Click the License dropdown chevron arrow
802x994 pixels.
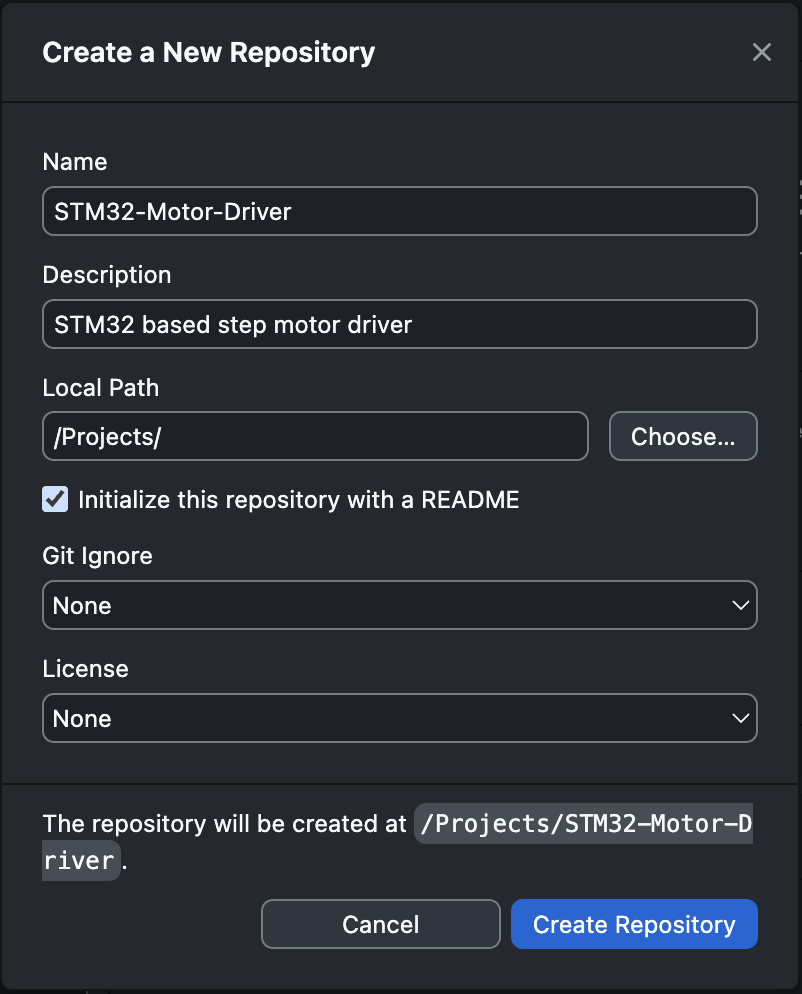pyautogui.click(x=740, y=718)
